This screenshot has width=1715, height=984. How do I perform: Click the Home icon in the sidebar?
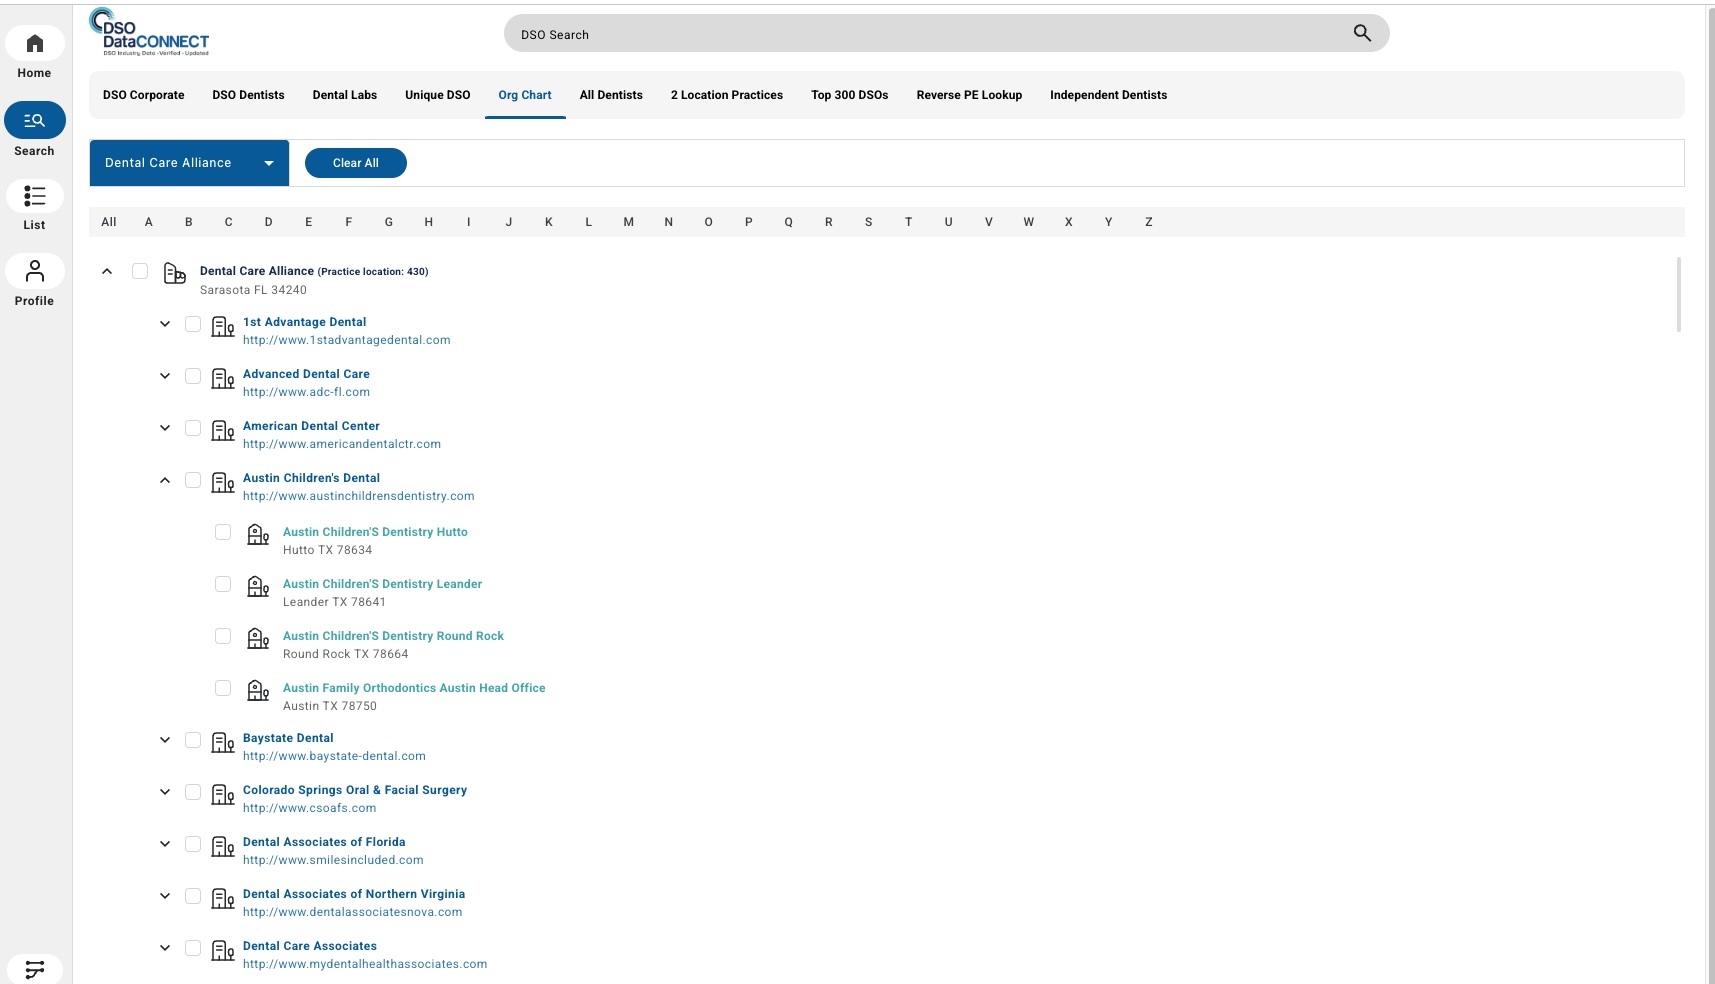[x=35, y=43]
